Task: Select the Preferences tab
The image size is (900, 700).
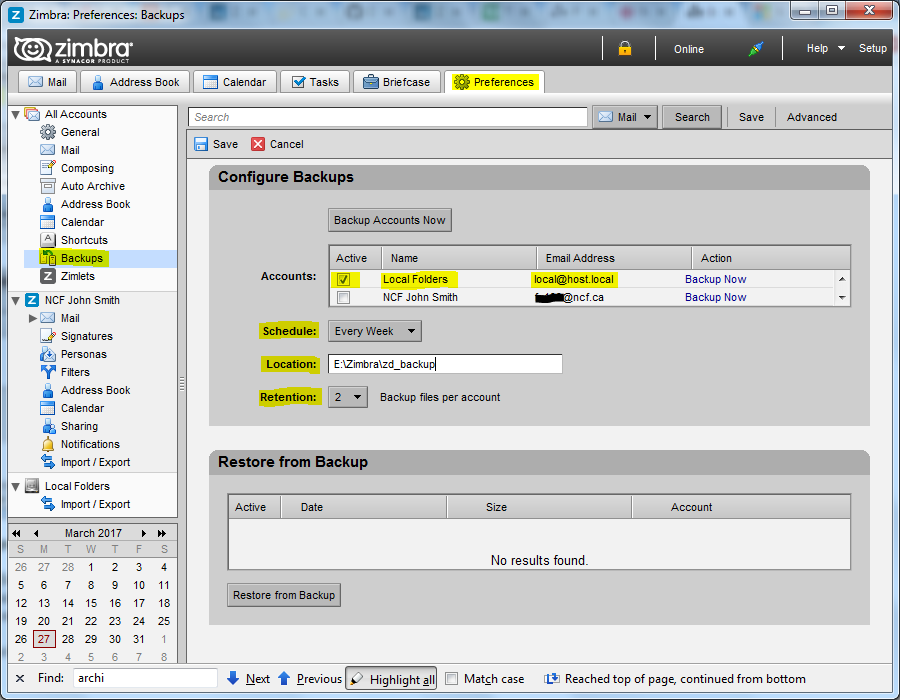Action: click(494, 82)
